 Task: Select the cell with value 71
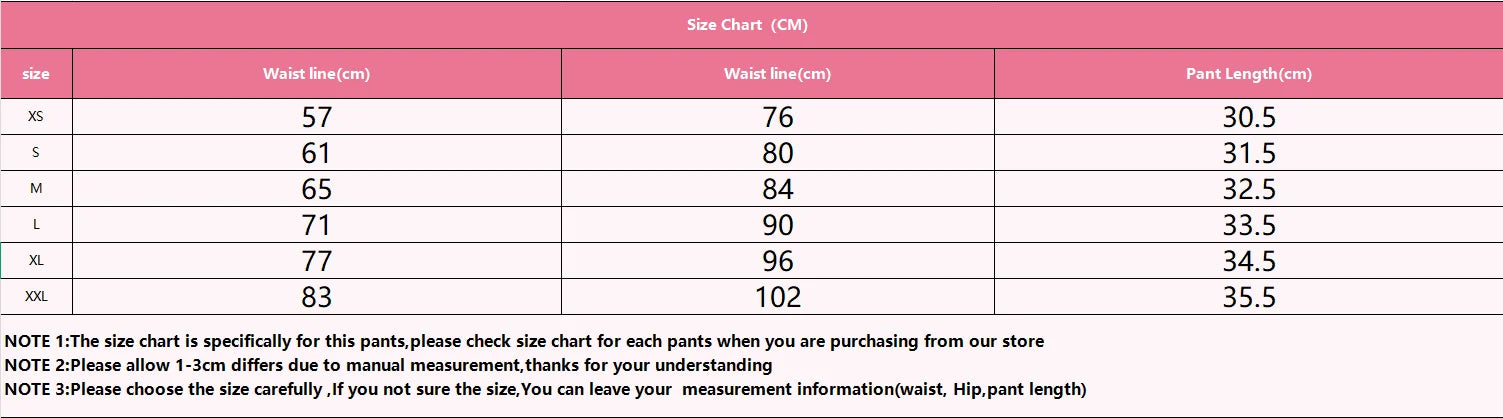point(316,225)
